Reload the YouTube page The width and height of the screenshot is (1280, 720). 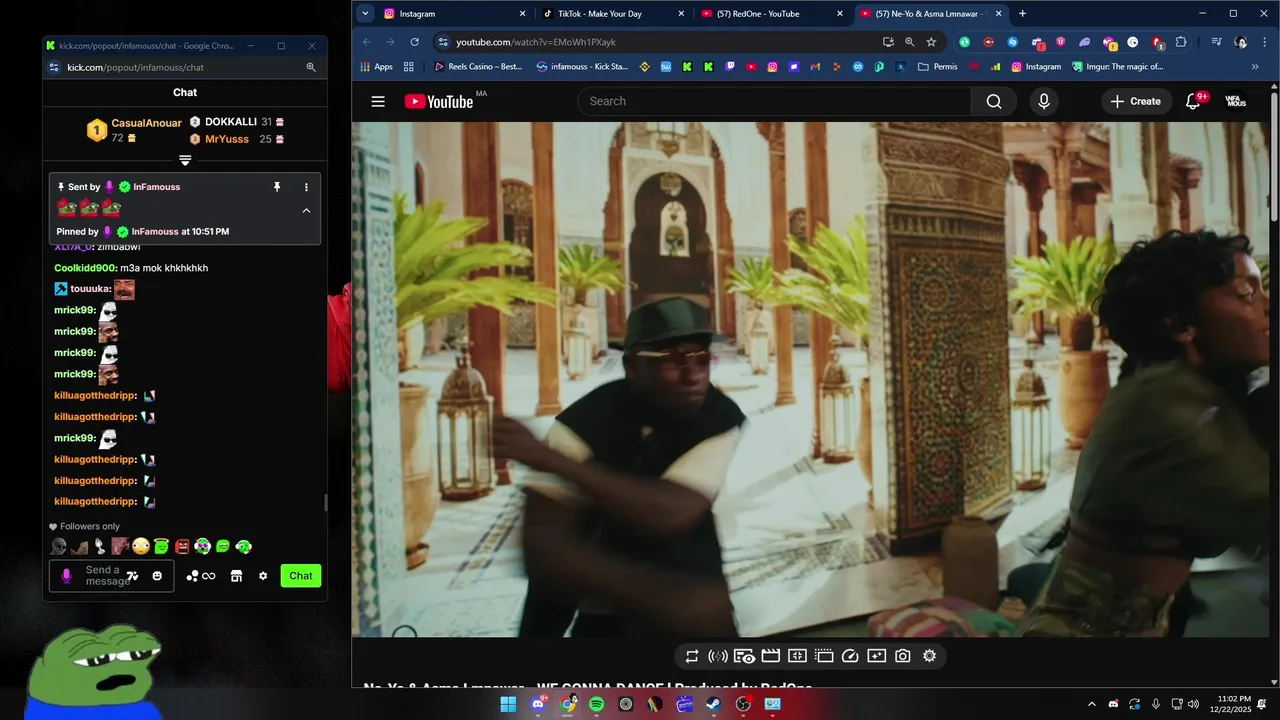pos(414,42)
